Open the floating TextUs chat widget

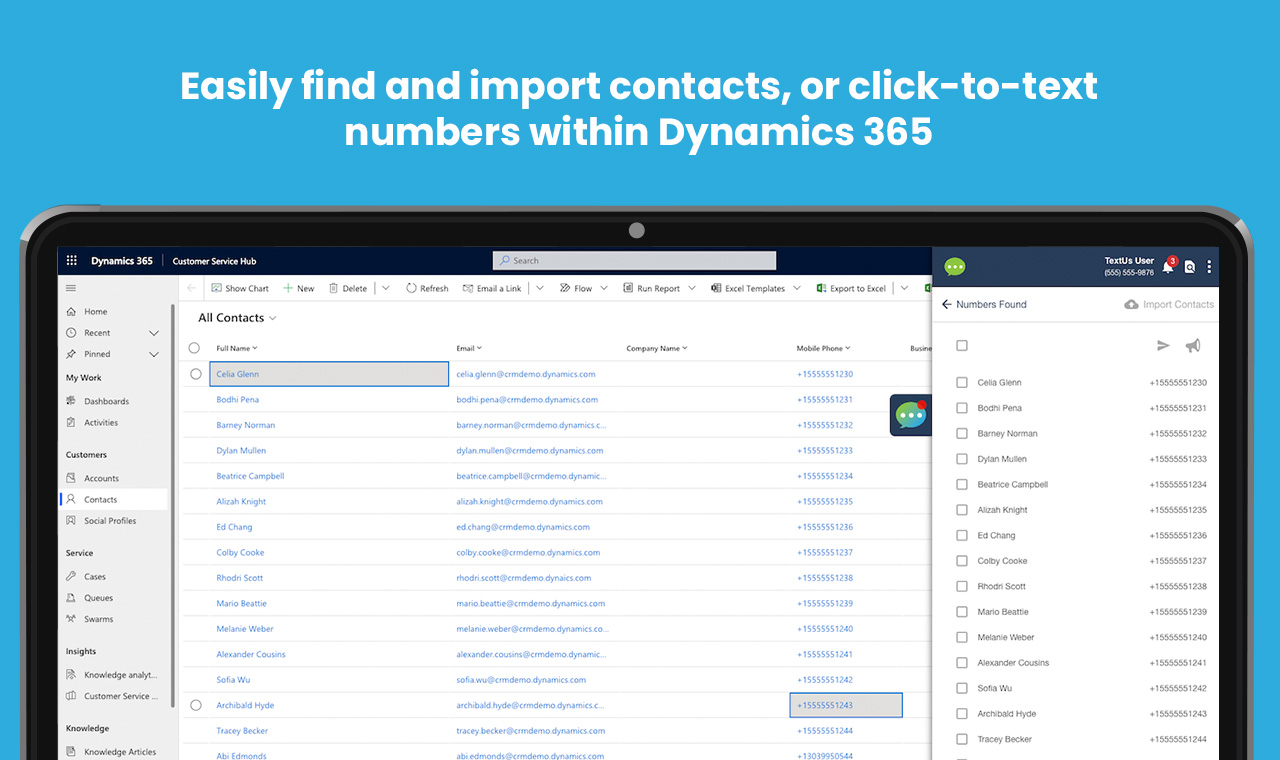[x=910, y=415]
